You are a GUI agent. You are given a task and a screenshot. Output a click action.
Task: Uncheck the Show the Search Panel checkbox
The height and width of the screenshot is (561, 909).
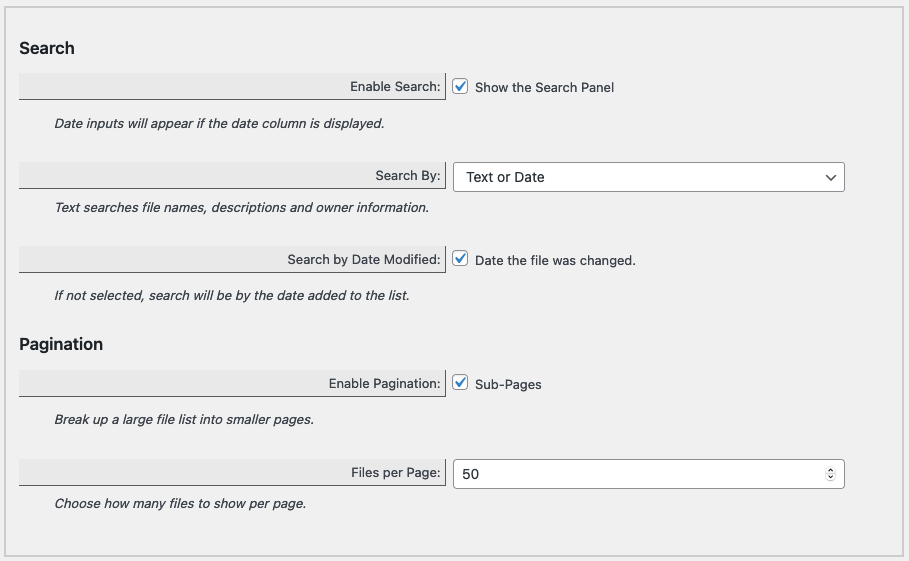460,86
